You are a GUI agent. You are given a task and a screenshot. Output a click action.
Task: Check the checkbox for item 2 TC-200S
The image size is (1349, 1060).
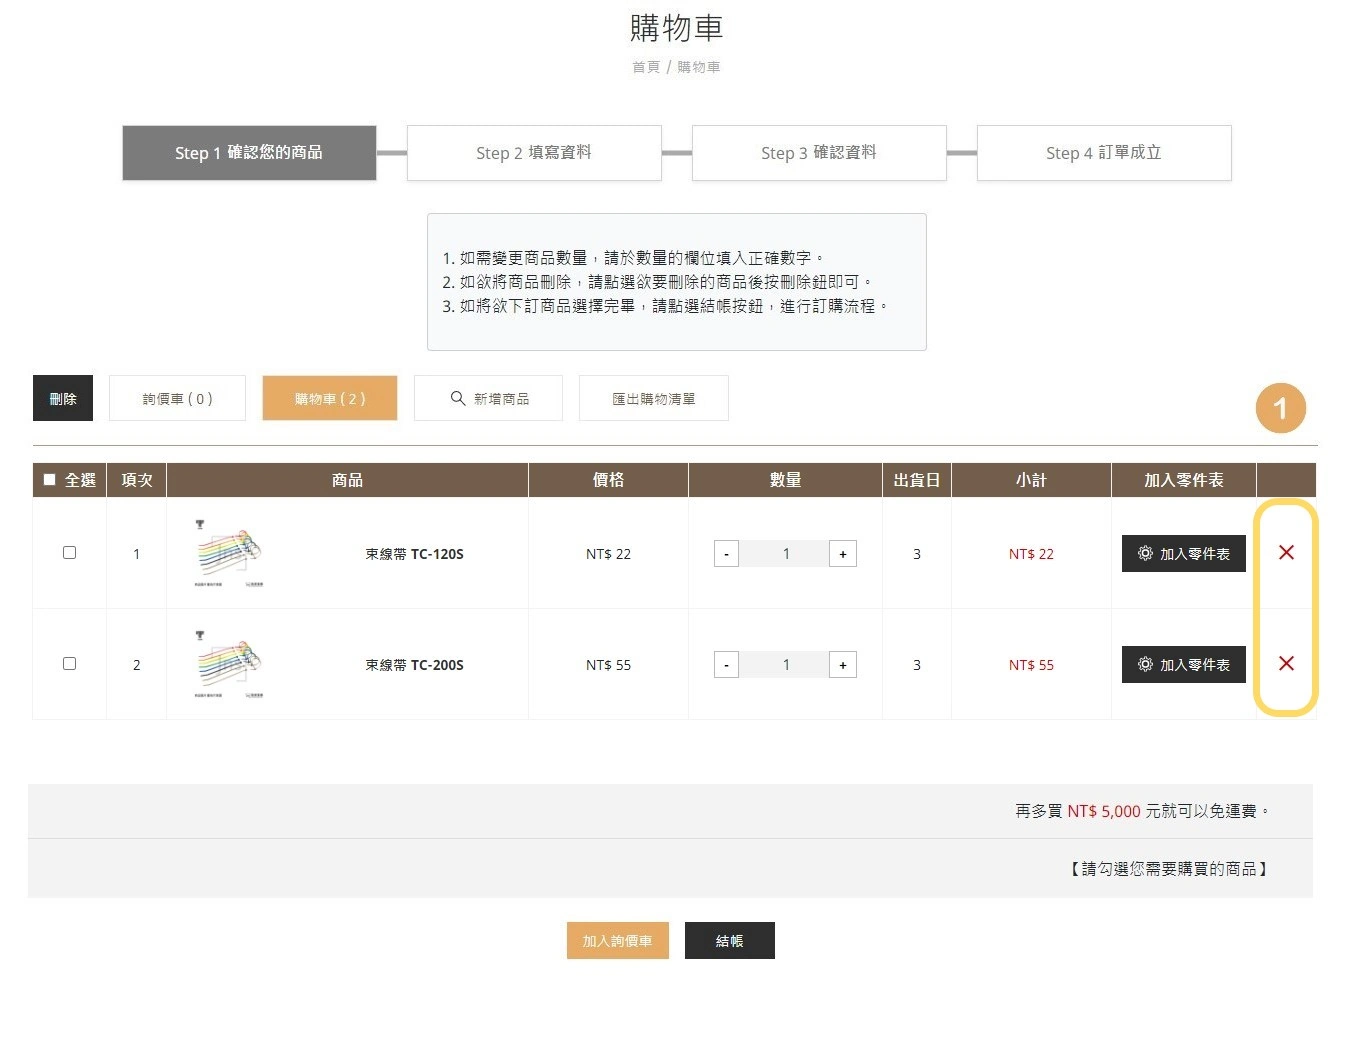pyautogui.click(x=69, y=662)
